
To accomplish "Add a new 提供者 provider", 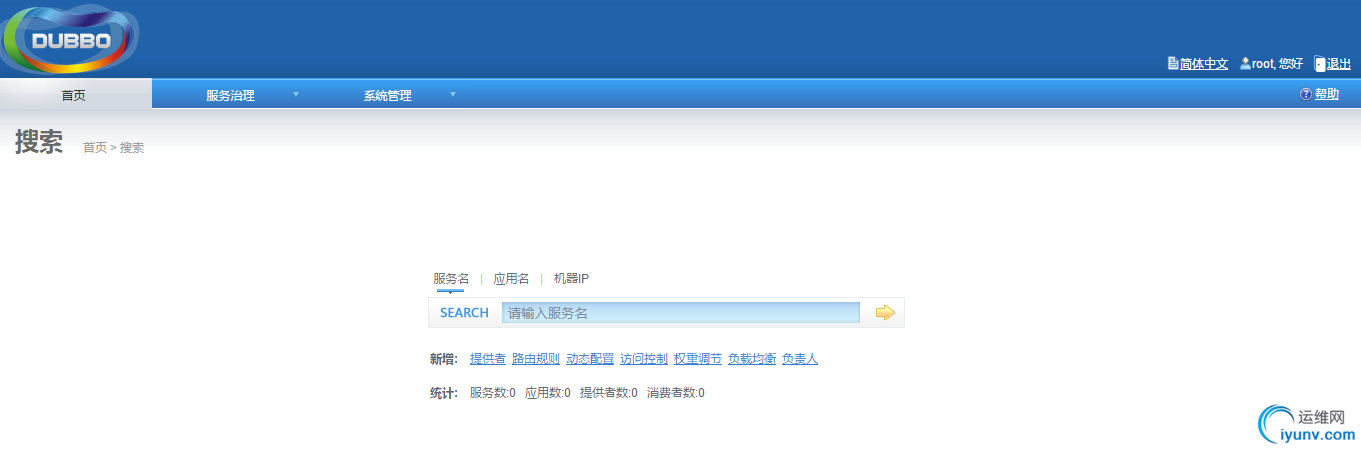I will 488,359.
